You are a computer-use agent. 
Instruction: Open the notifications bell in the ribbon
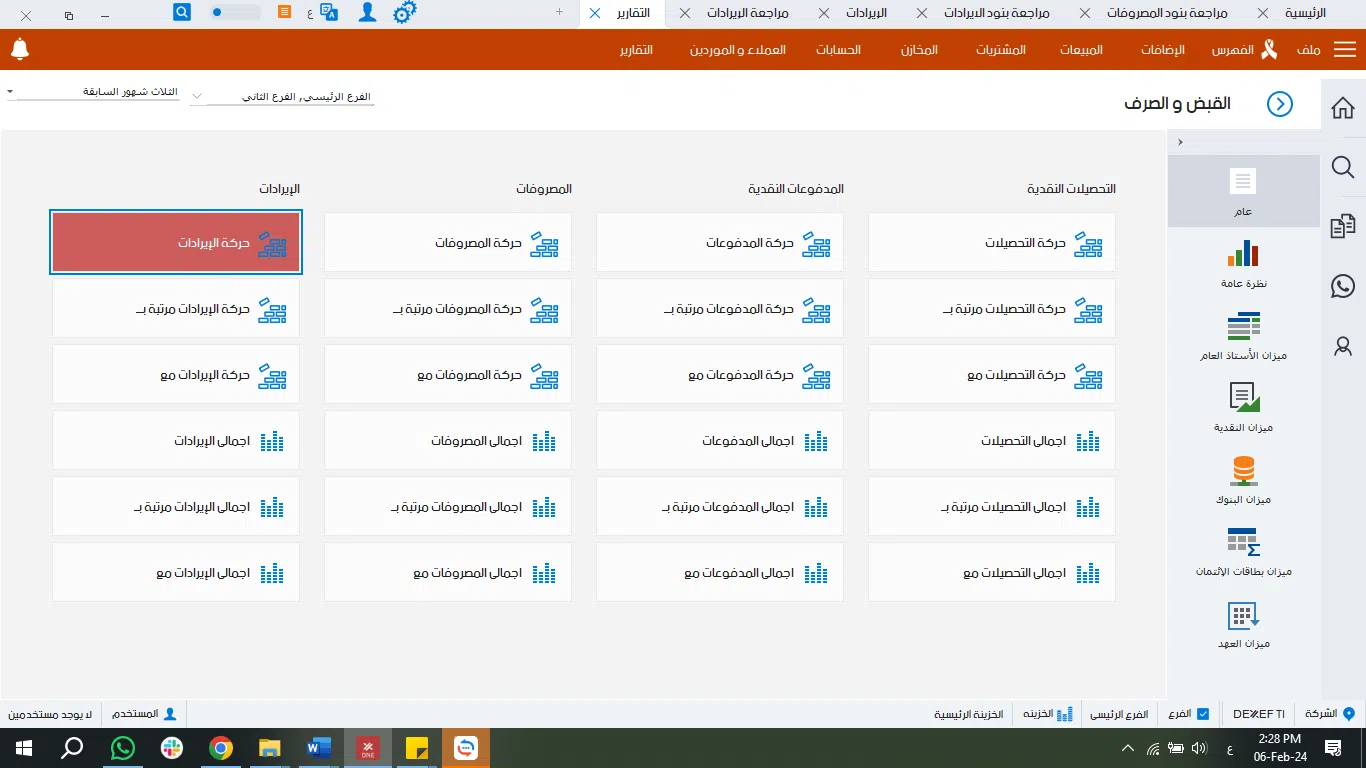pos(20,49)
